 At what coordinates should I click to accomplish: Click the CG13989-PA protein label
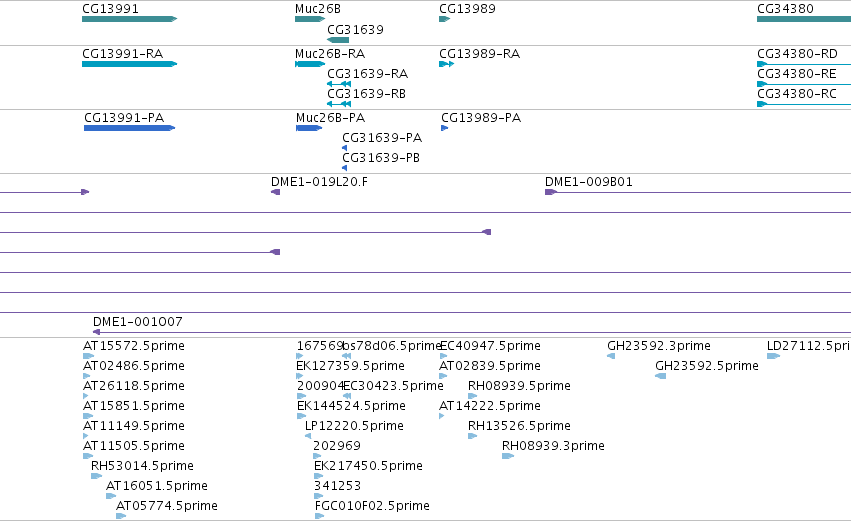click(x=481, y=118)
